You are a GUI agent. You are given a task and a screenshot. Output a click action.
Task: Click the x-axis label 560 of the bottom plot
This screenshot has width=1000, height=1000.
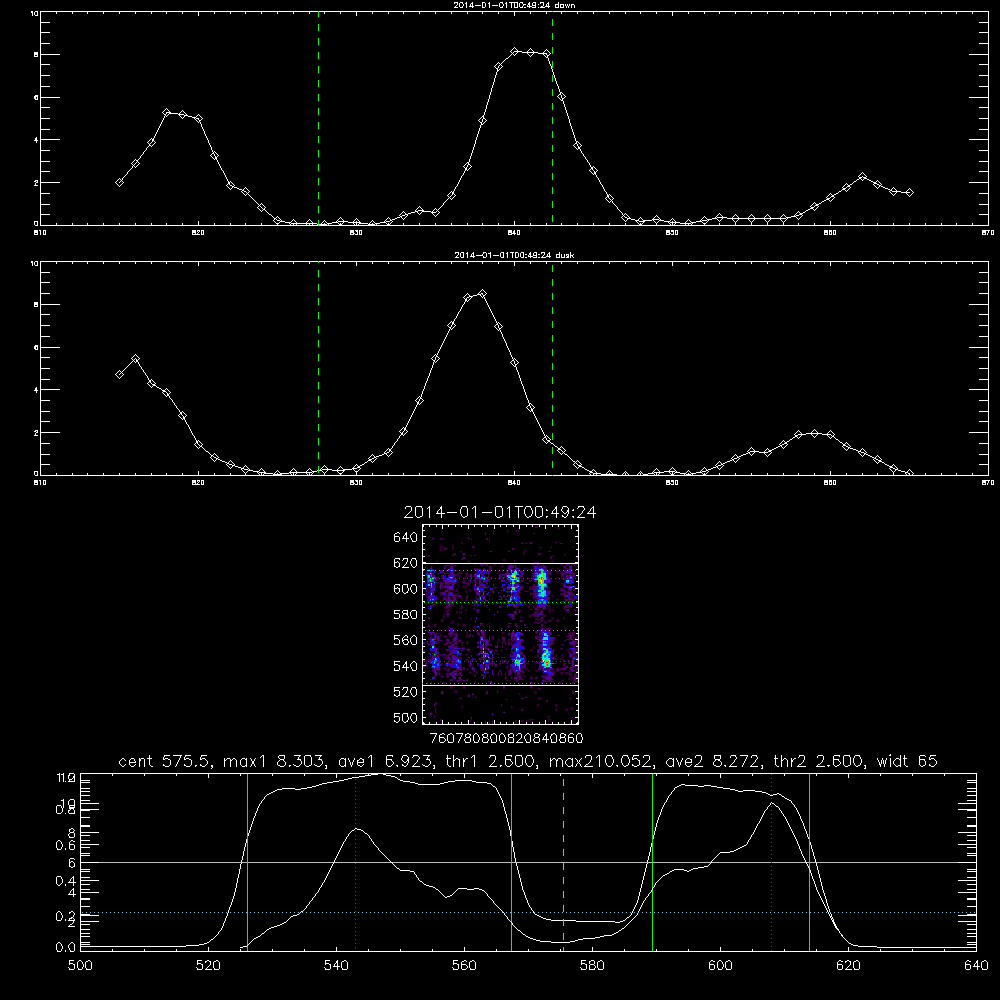(x=464, y=966)
